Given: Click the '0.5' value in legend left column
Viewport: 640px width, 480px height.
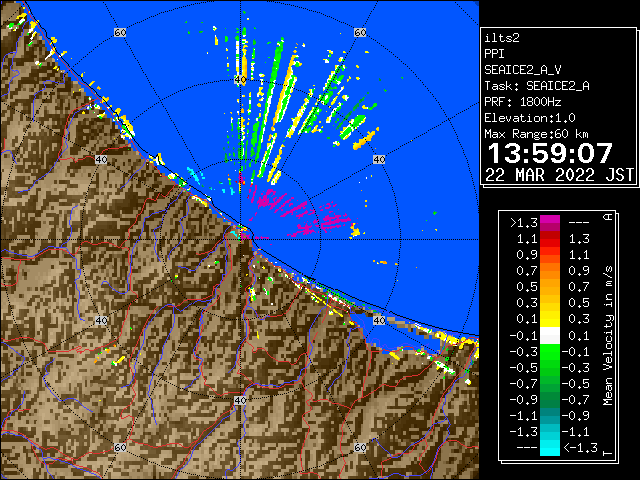Looking at the screenshot, I should click(x=527, y=287).
